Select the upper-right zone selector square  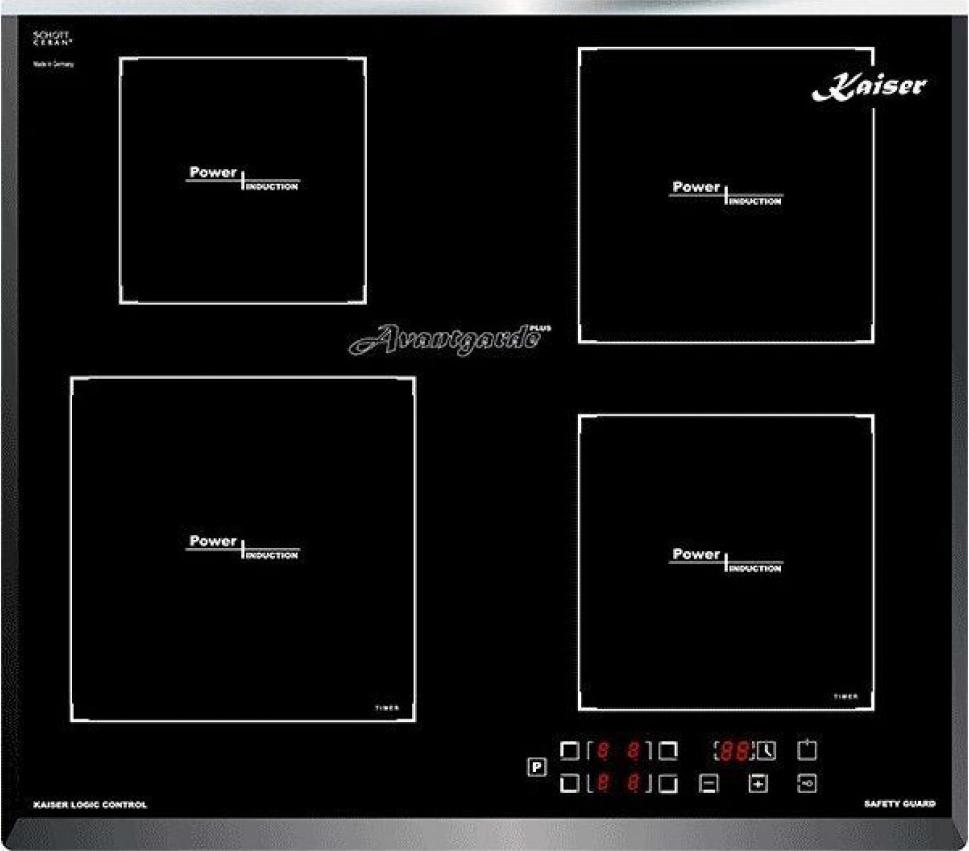(668, 750)
